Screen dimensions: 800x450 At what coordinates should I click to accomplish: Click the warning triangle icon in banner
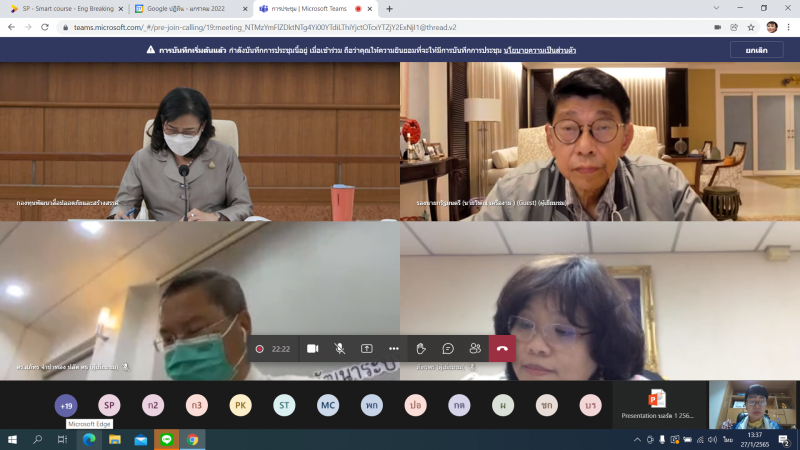click(x=151, y=49)
